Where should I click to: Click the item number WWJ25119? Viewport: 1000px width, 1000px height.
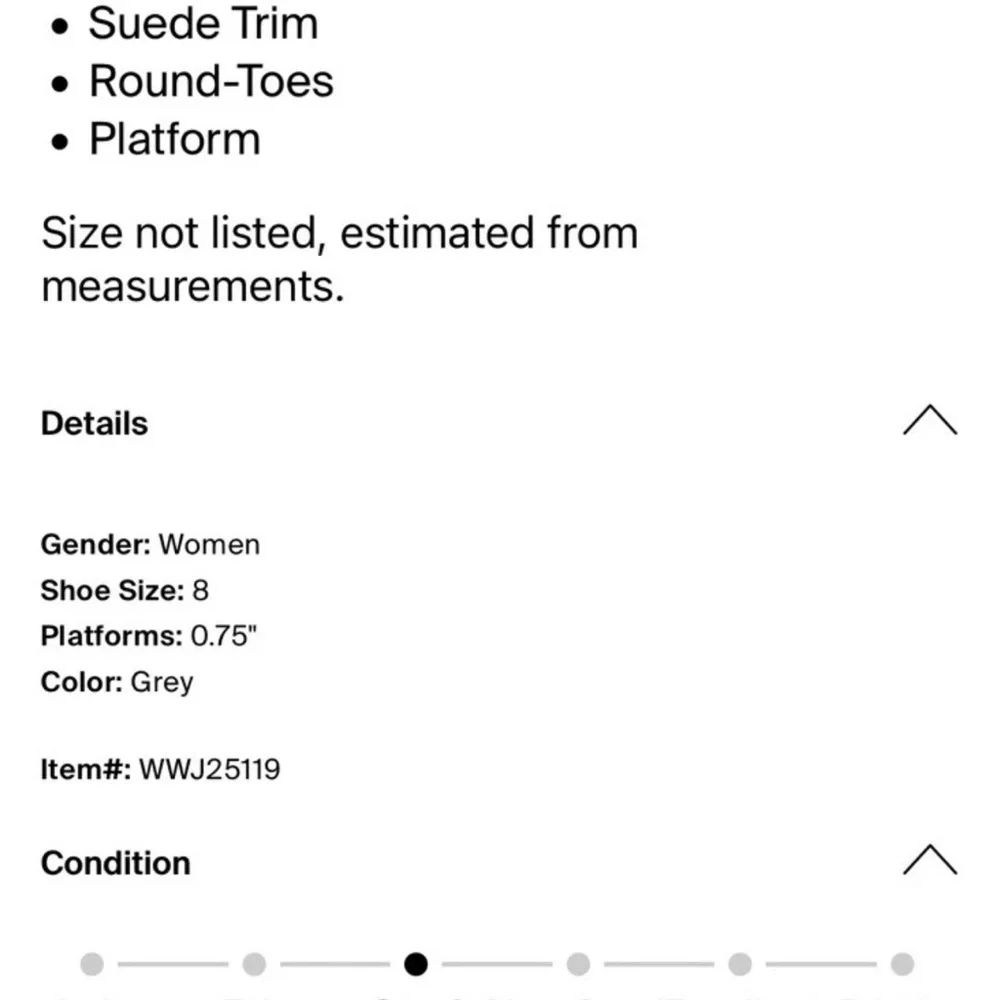(209, 770)
